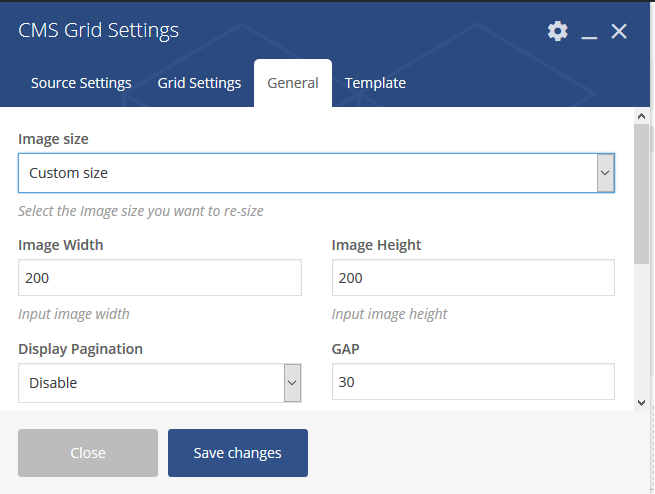This screenshot has width=655, height=494.
Task: Go to the Template tab
Action: [x=375, y=83]
